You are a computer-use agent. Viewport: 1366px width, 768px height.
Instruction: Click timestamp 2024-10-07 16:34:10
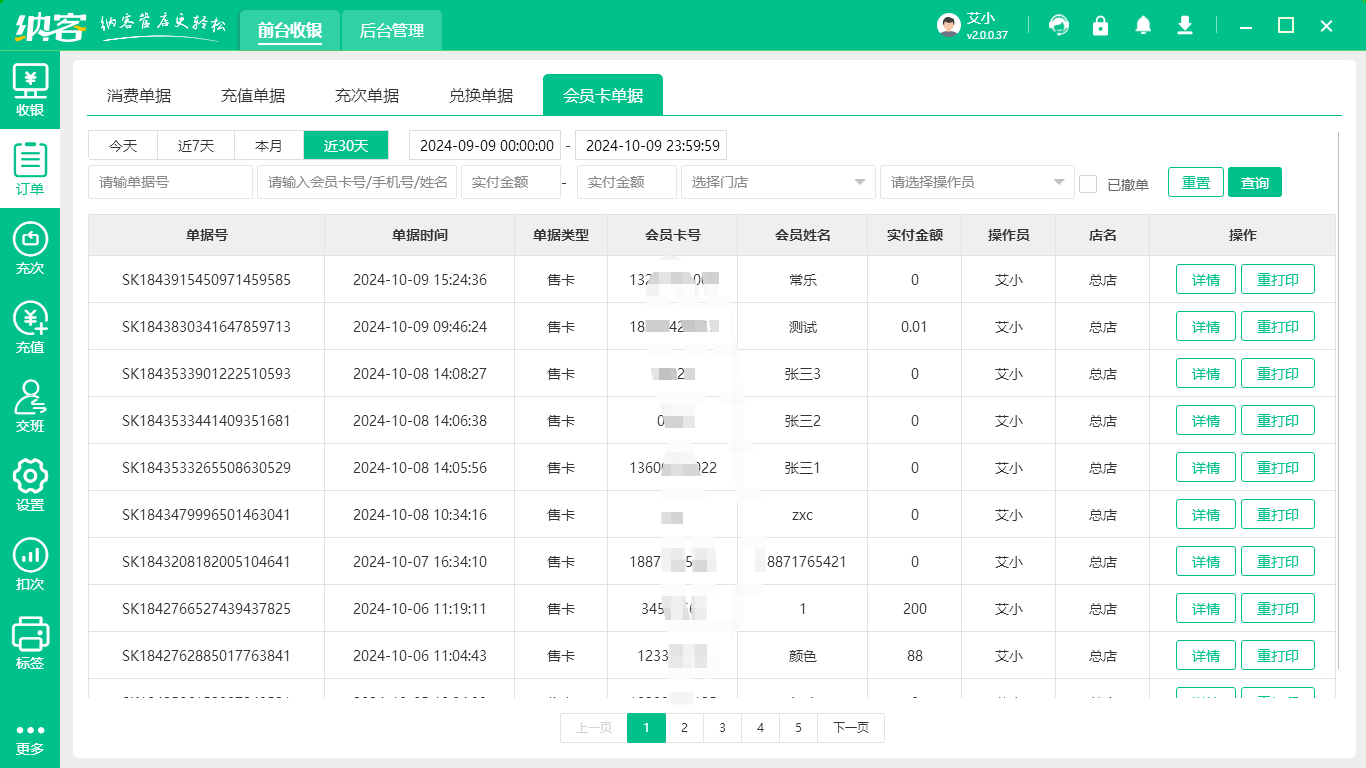(x=420, y=562)
